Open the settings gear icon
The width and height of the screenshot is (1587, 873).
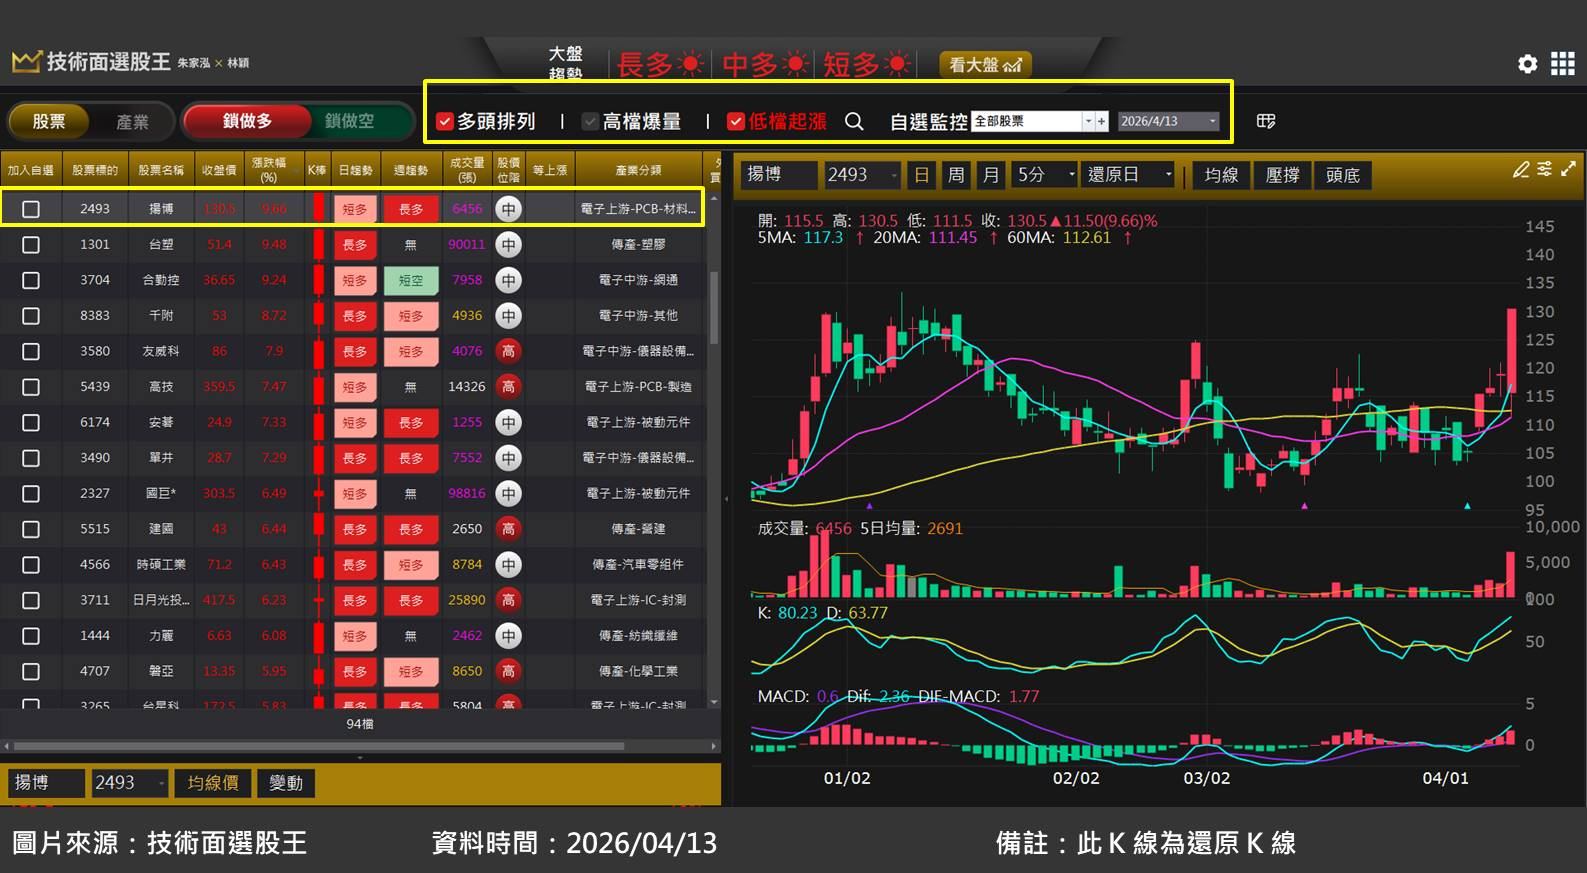[x=1527, y=64]
